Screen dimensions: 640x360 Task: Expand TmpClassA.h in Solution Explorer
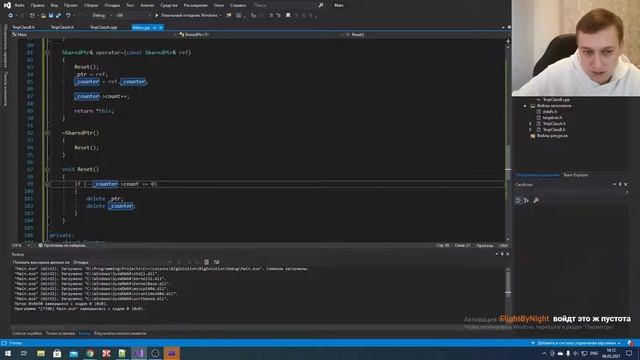[x=531, y=124]
